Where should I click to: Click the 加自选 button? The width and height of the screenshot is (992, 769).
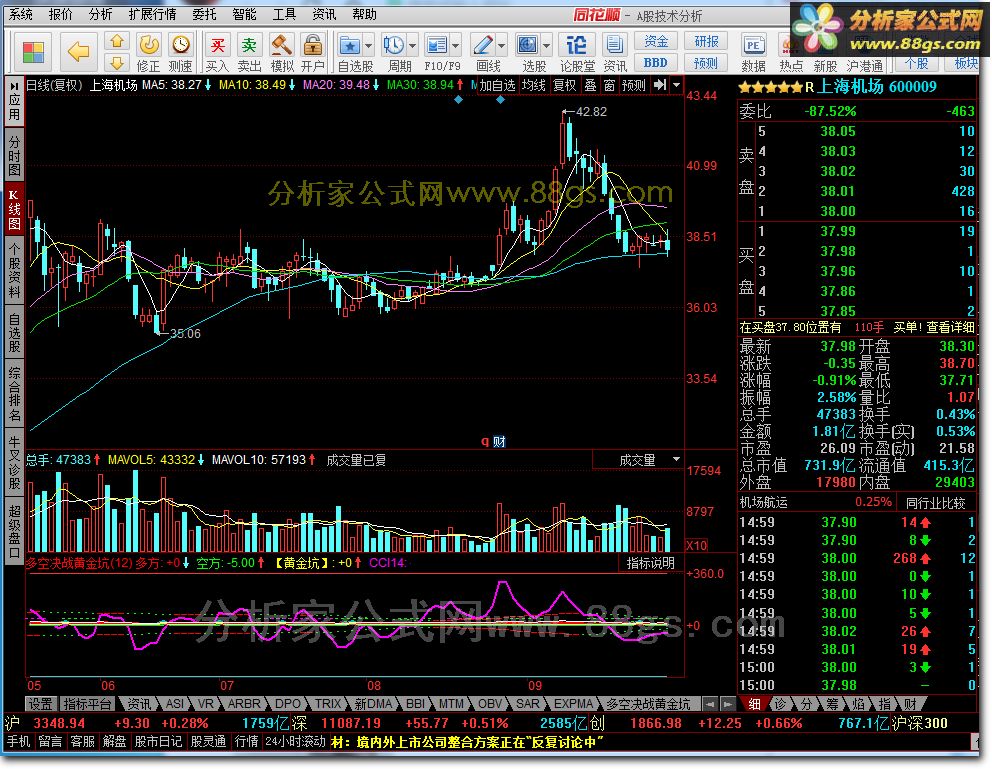497,85
